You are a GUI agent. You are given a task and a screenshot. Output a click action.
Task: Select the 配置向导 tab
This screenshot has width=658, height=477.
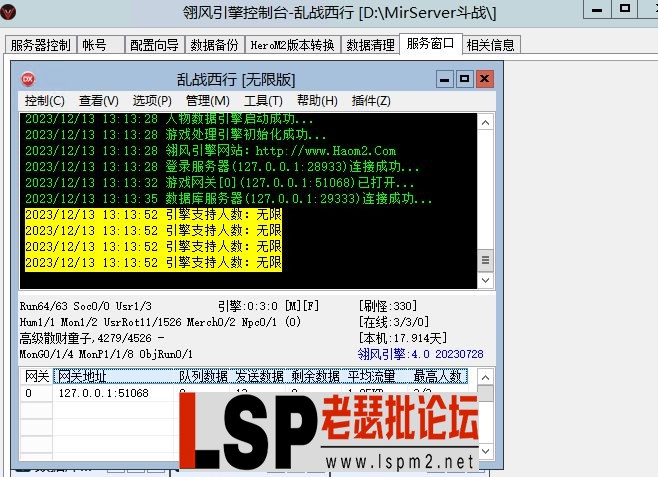[x=154, y=44]
